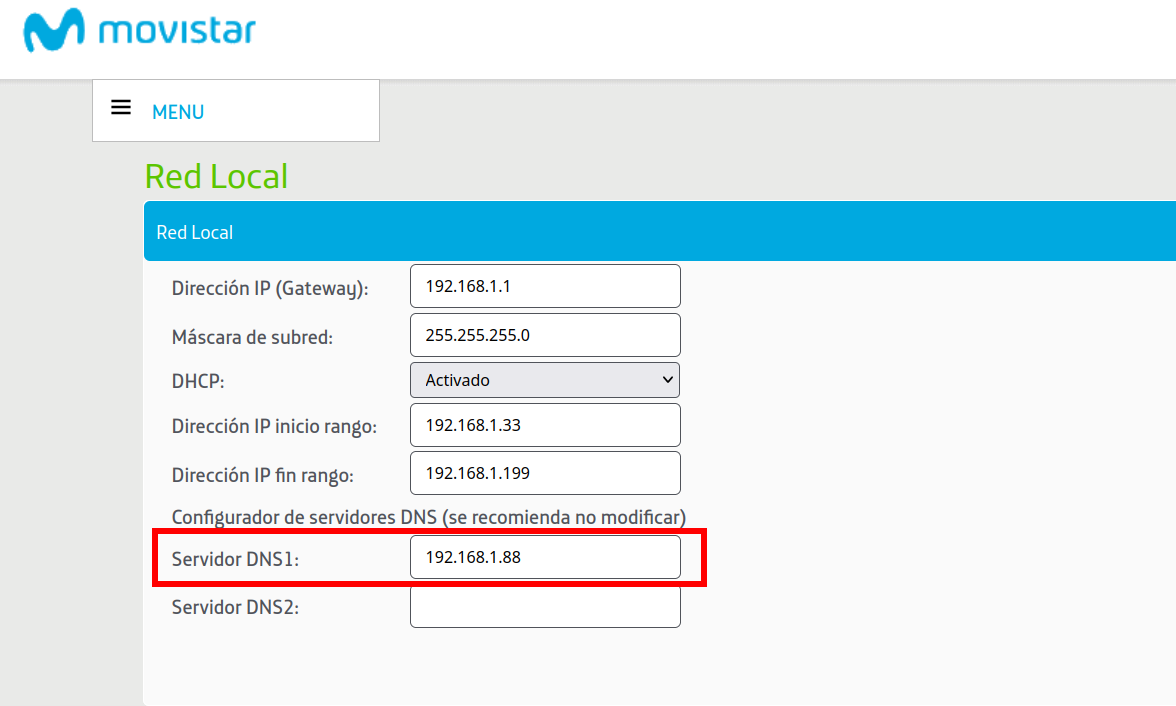Click the blue Red Local panel header

coord(660,231)
